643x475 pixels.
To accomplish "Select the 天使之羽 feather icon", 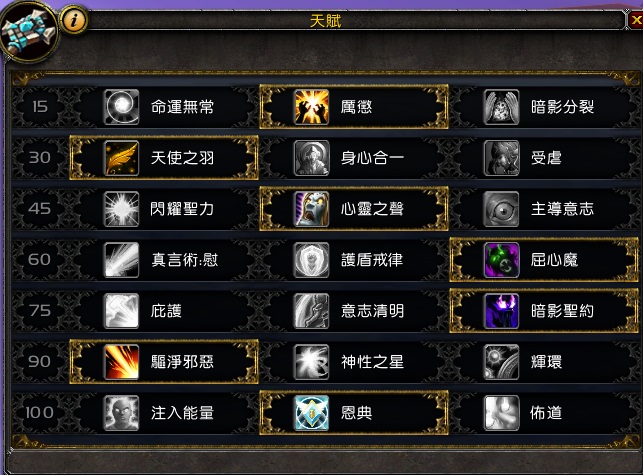I will (121, 158).
